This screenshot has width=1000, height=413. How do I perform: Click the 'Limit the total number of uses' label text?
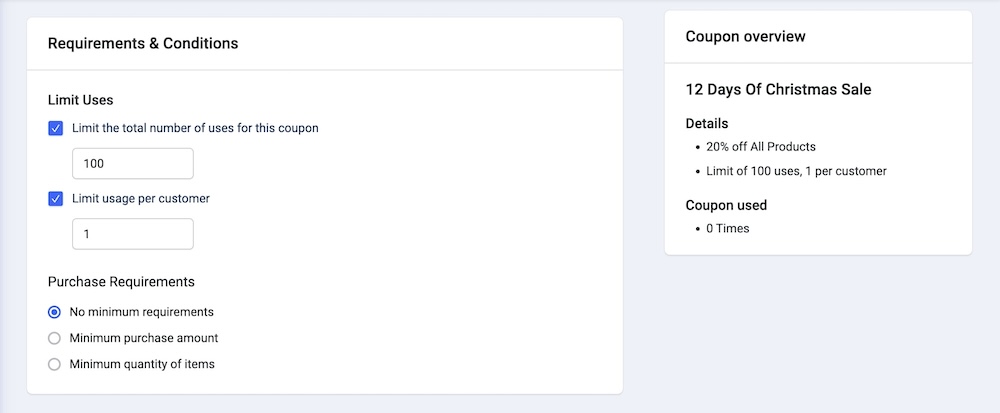(195, 128)
